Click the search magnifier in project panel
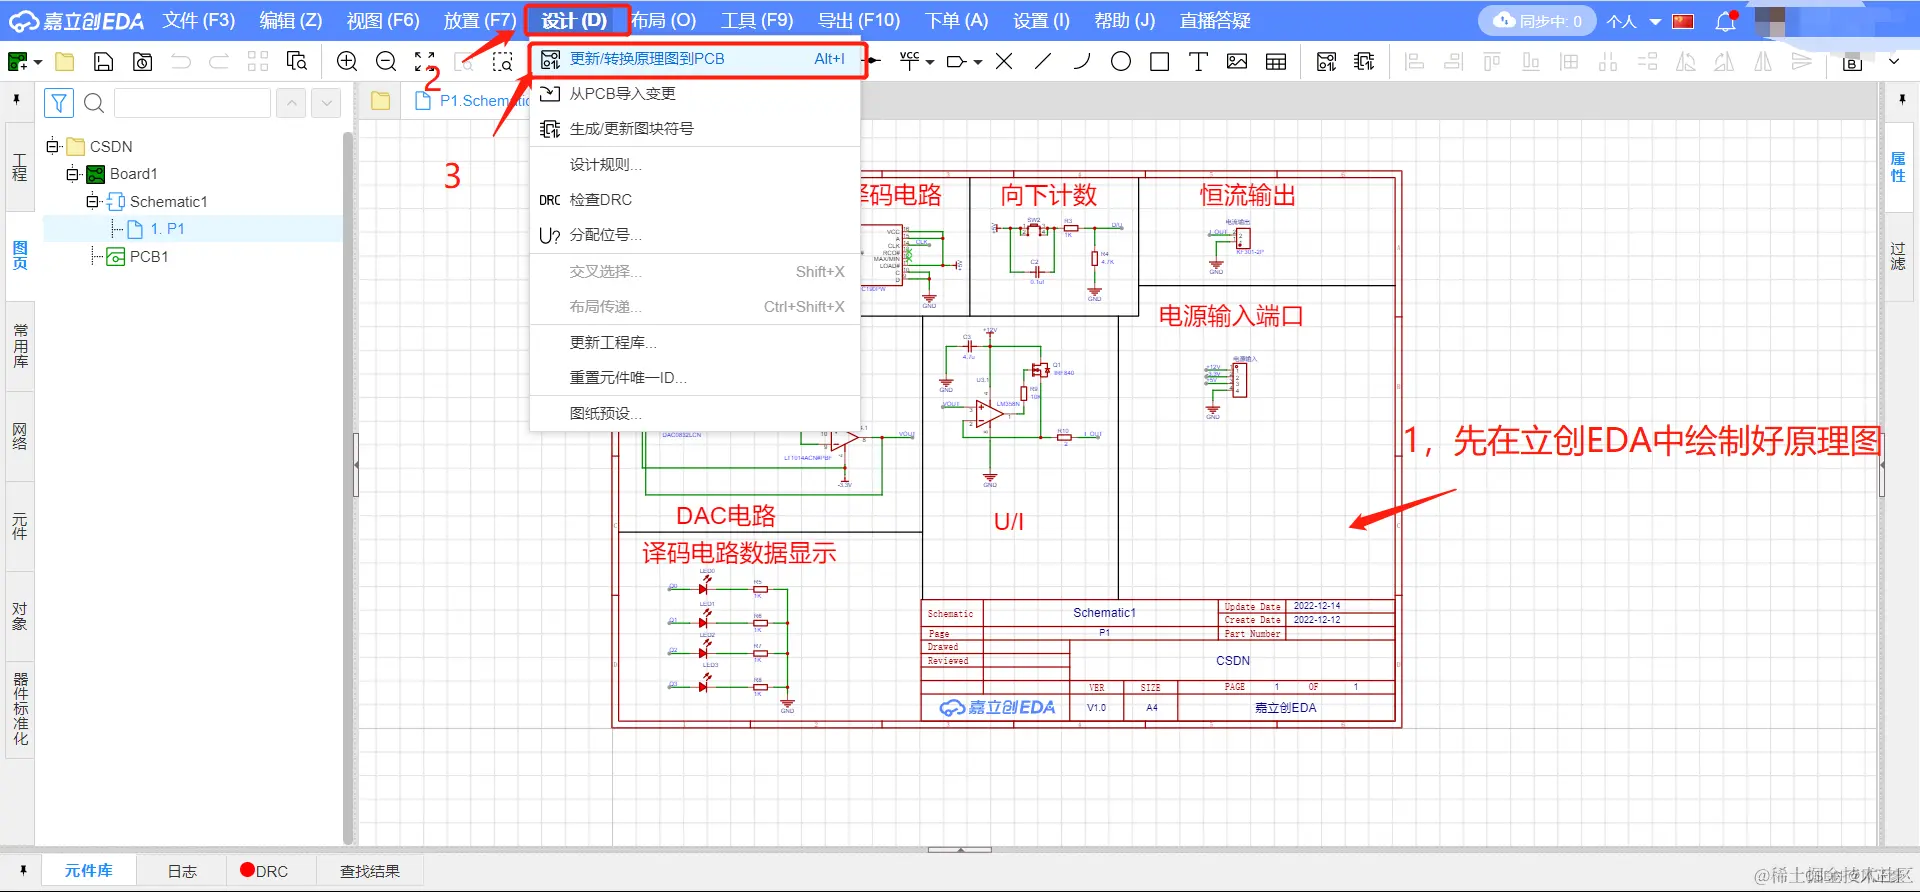 [x=94, y=103]
